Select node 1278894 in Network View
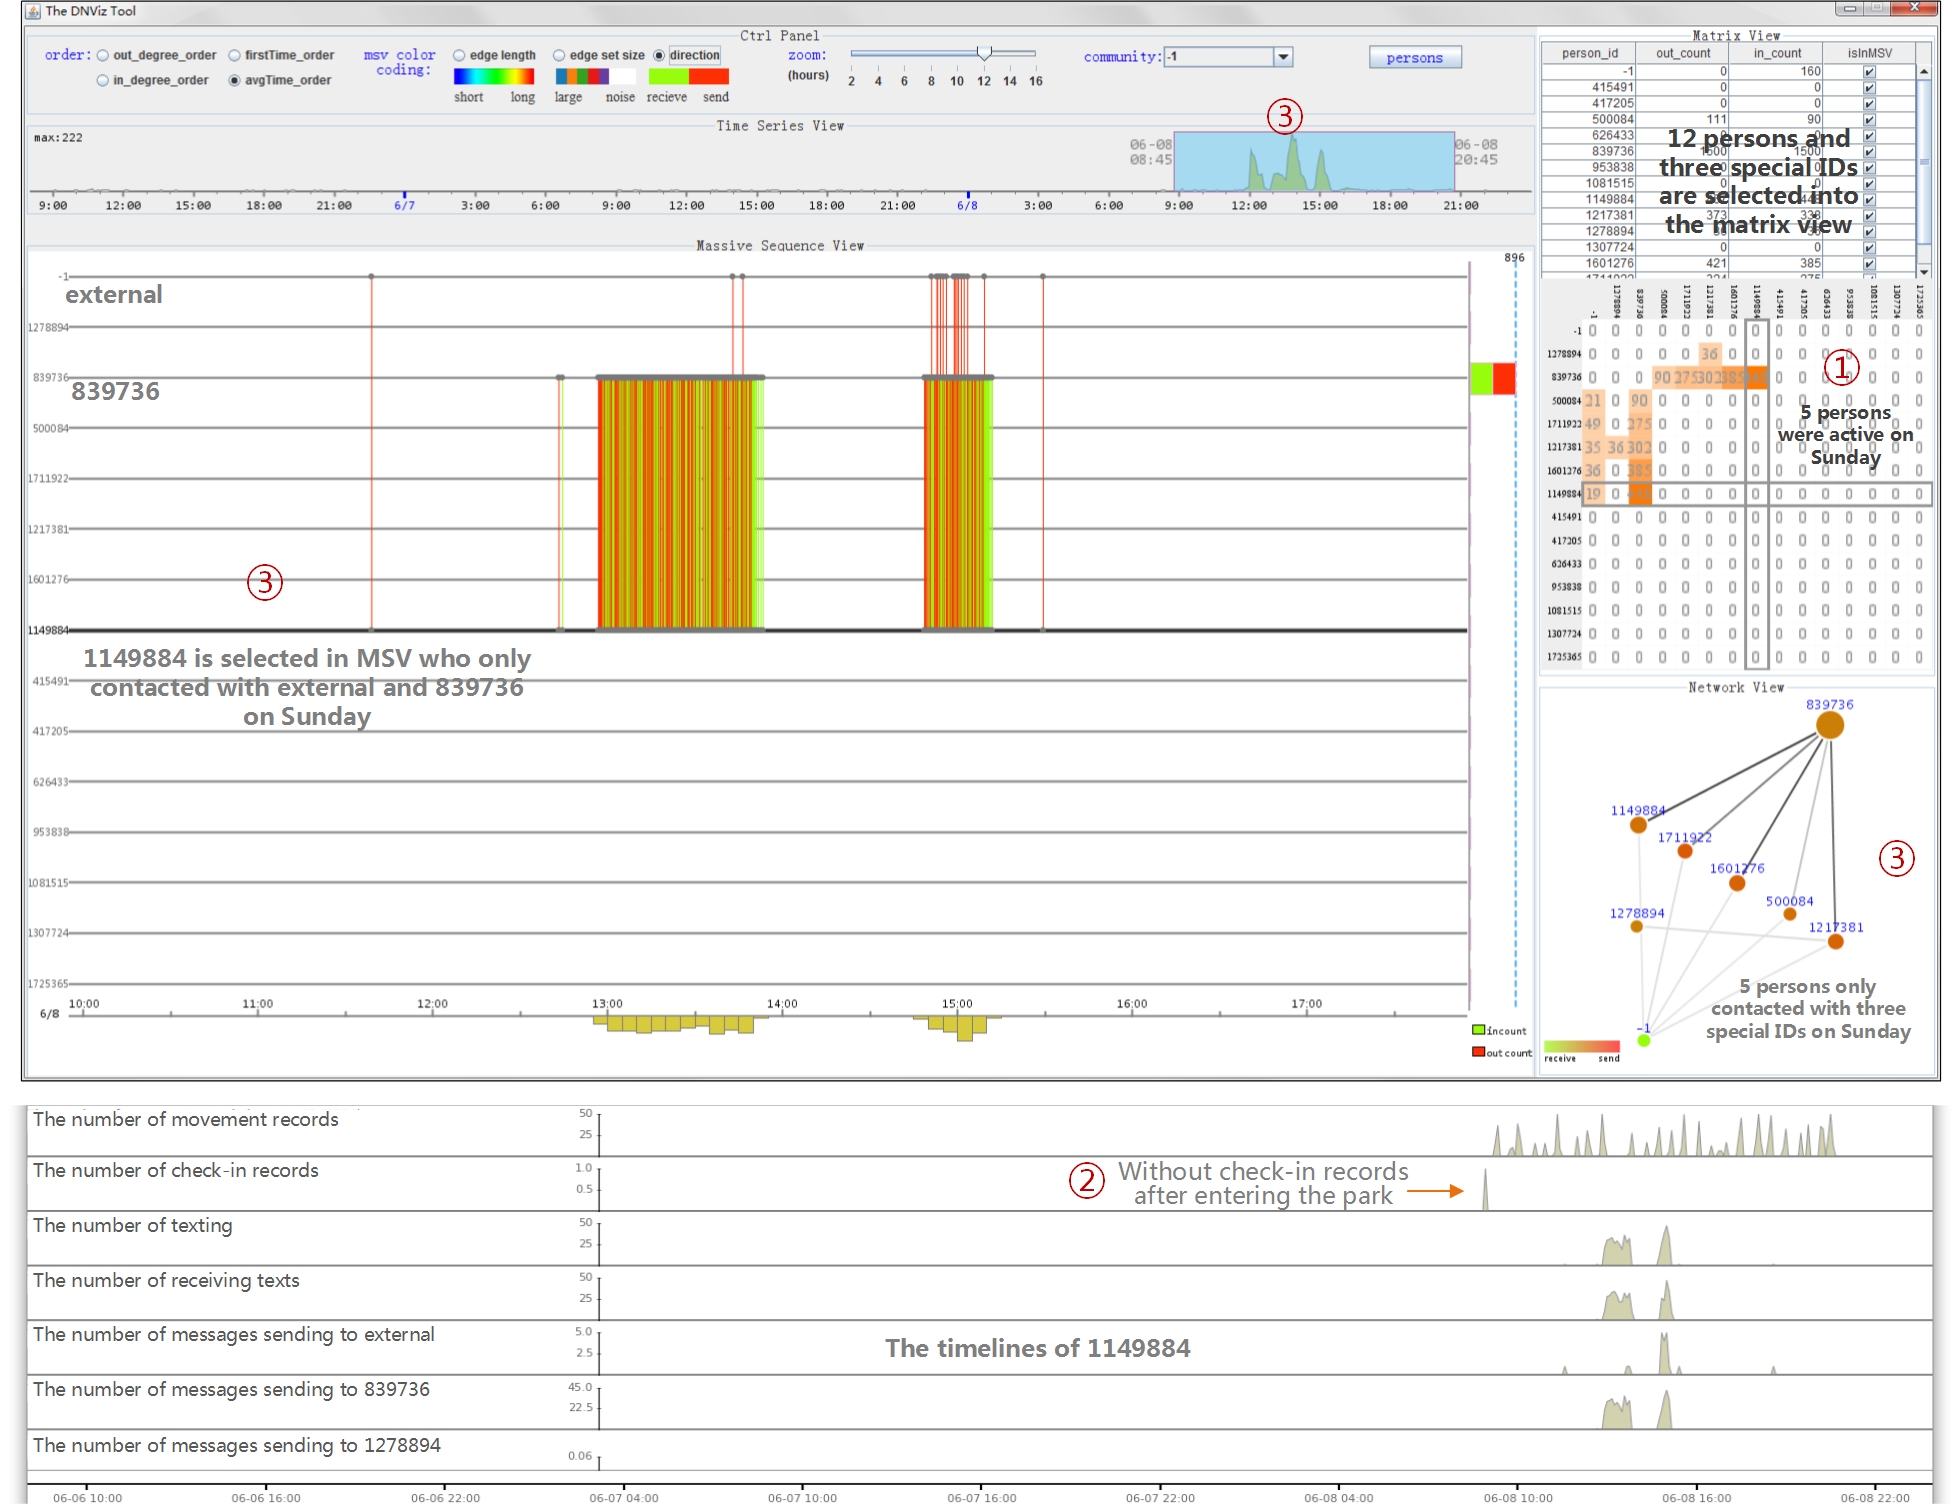Viewport: 1960px width, 1504px height. point(1636,927)
